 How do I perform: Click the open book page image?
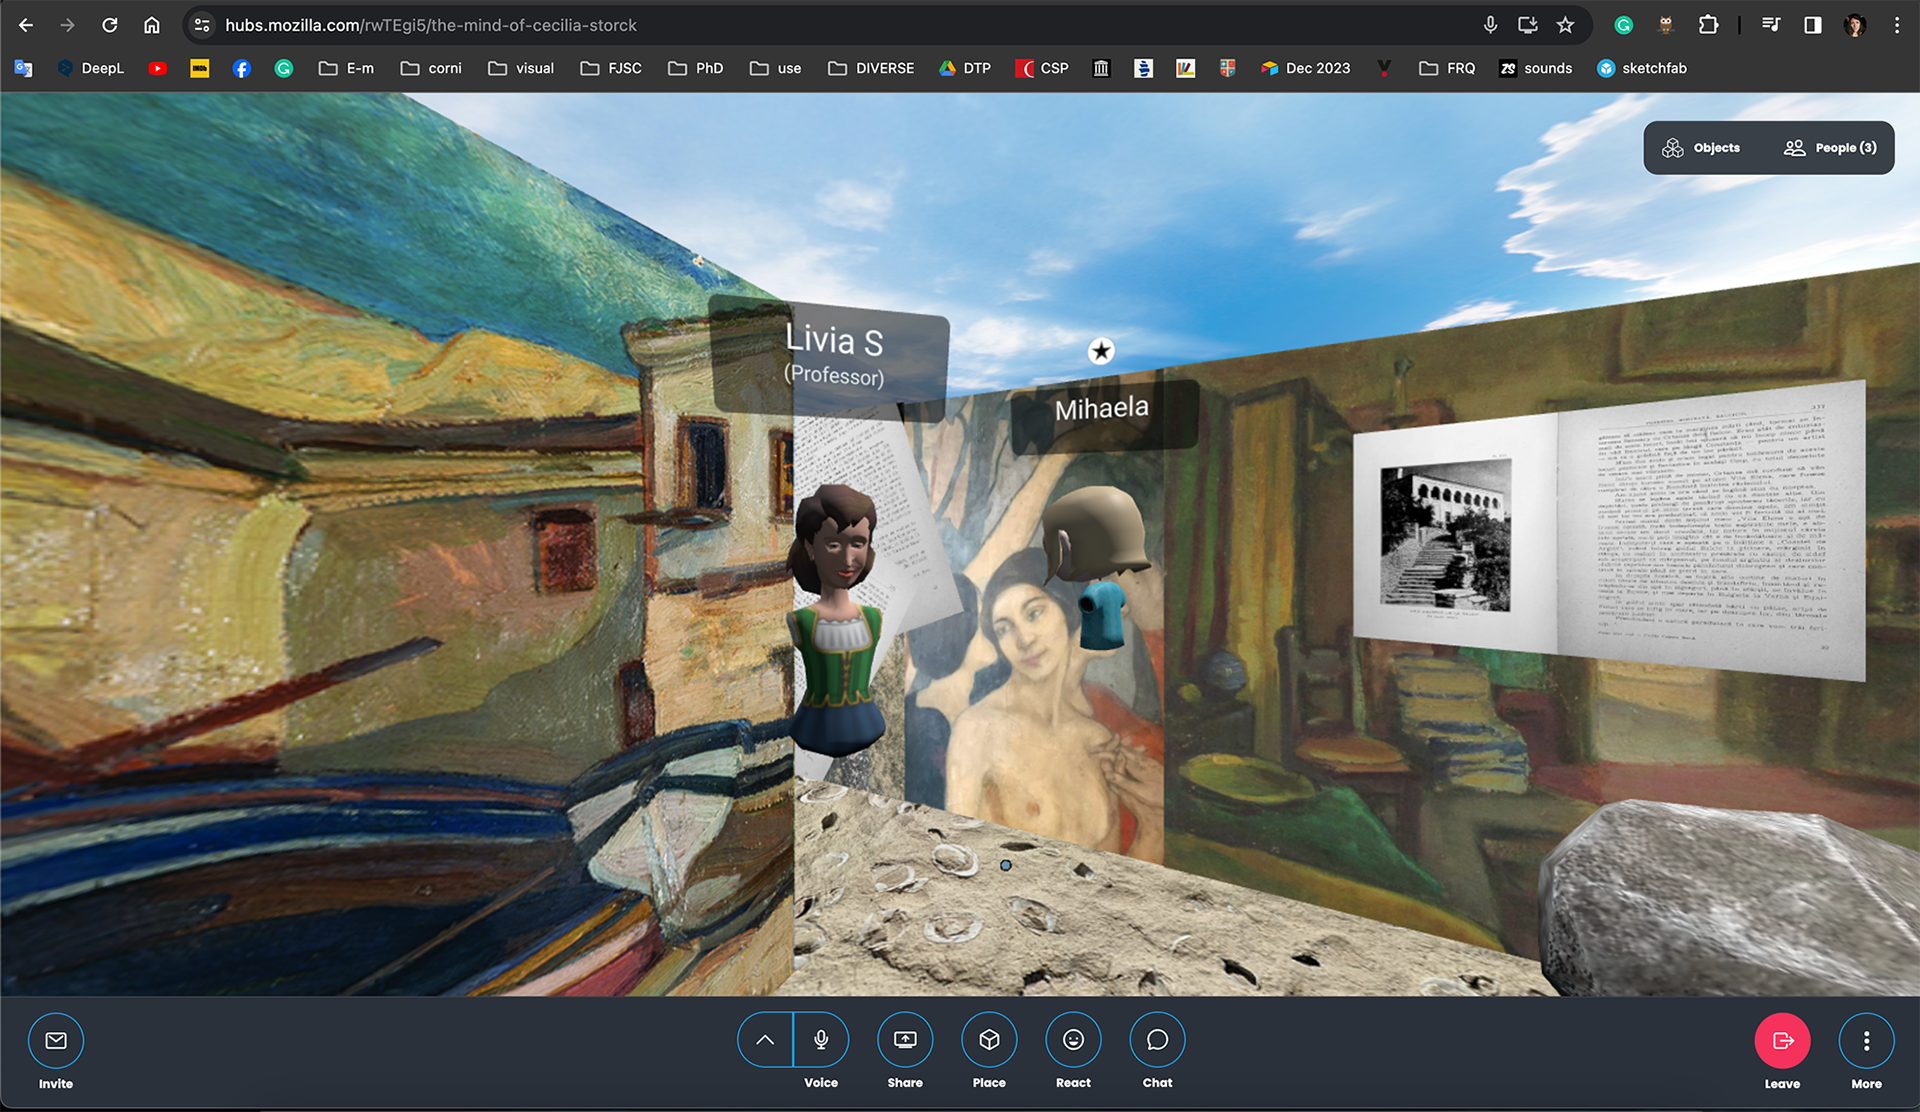click(x=1608, y=530)
